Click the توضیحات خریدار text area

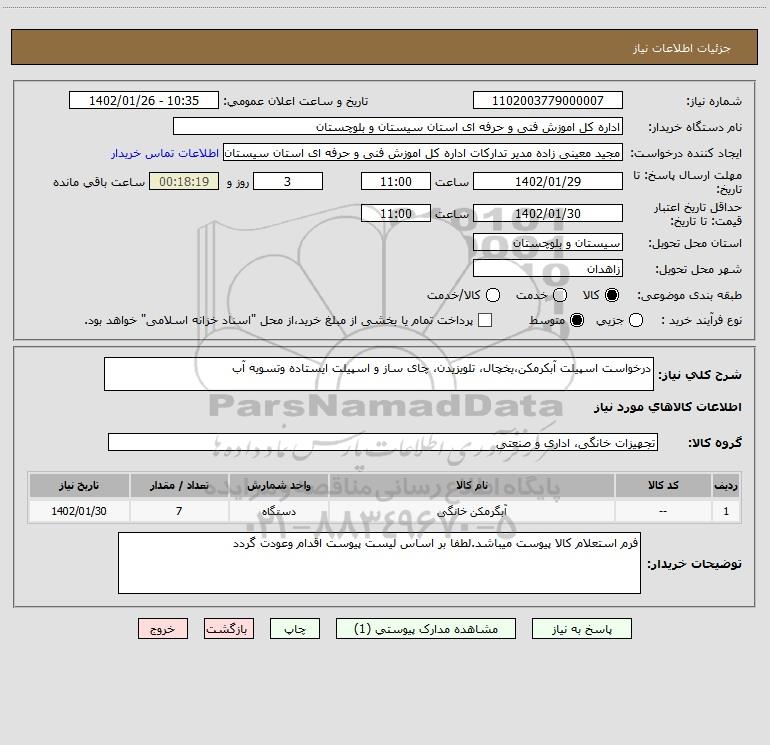(x=380, y=563)
